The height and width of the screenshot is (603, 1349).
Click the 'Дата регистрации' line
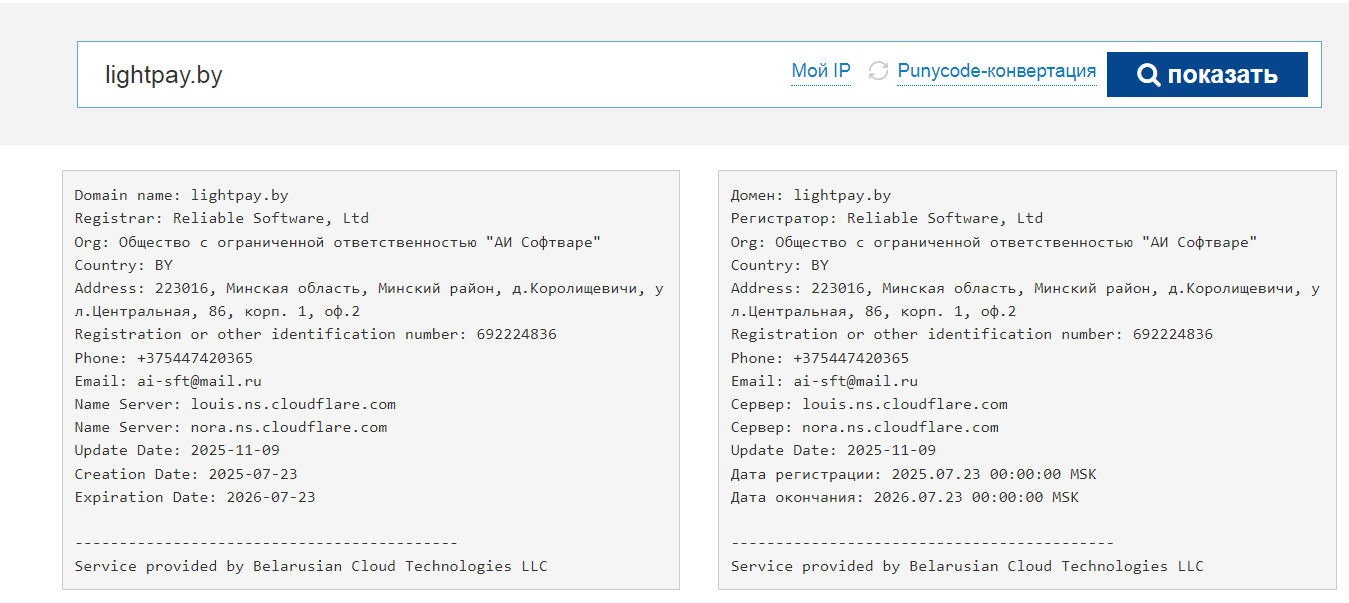pyautogui.click(x=913, y=474)
